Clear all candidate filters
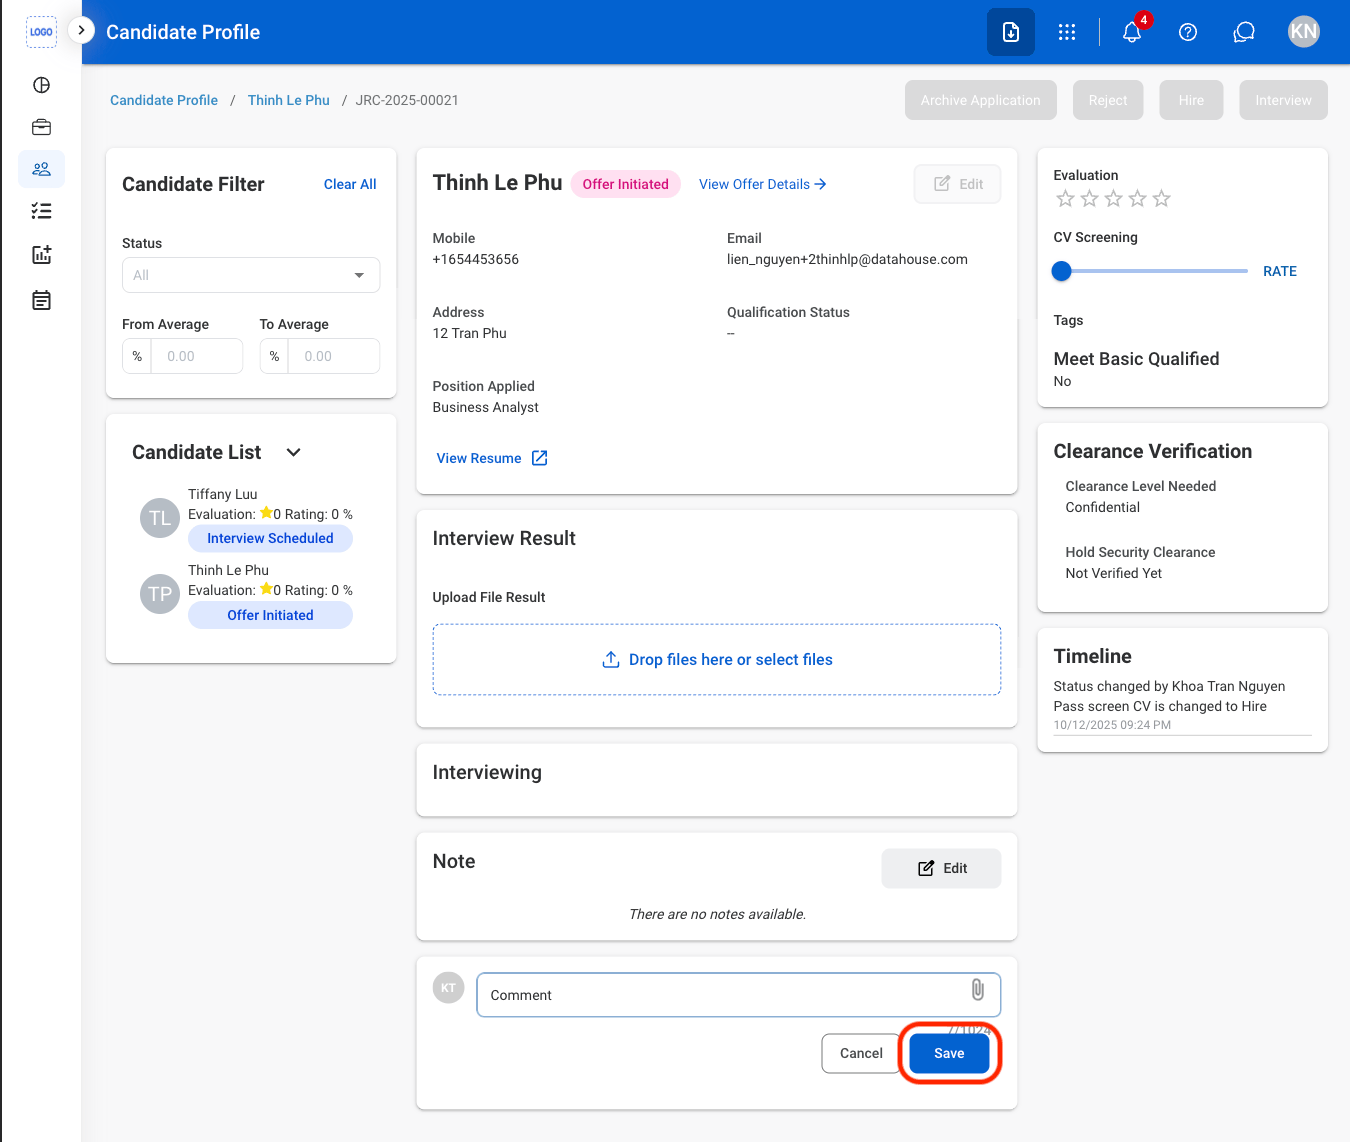1350x1142 pixels. (350, 184)
